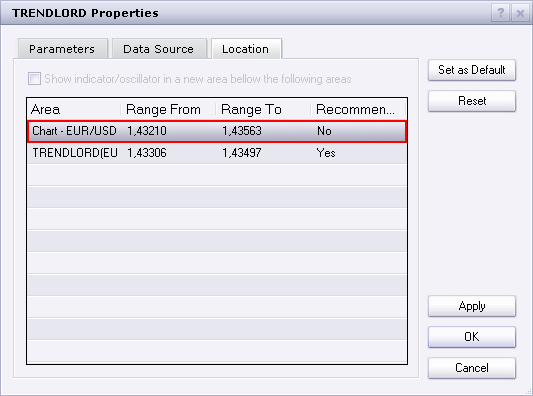Click the value 1,43497

[x=242, y=153]
